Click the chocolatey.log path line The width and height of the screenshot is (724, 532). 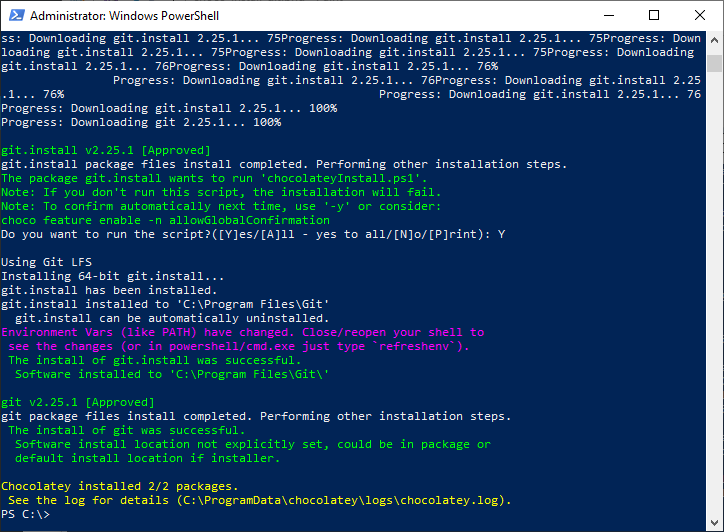[260, 500]
